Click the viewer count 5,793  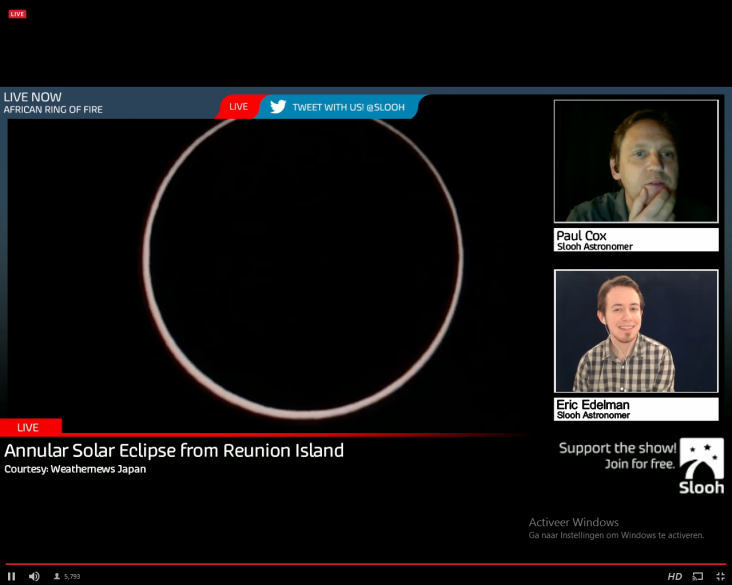pos(68,577)
